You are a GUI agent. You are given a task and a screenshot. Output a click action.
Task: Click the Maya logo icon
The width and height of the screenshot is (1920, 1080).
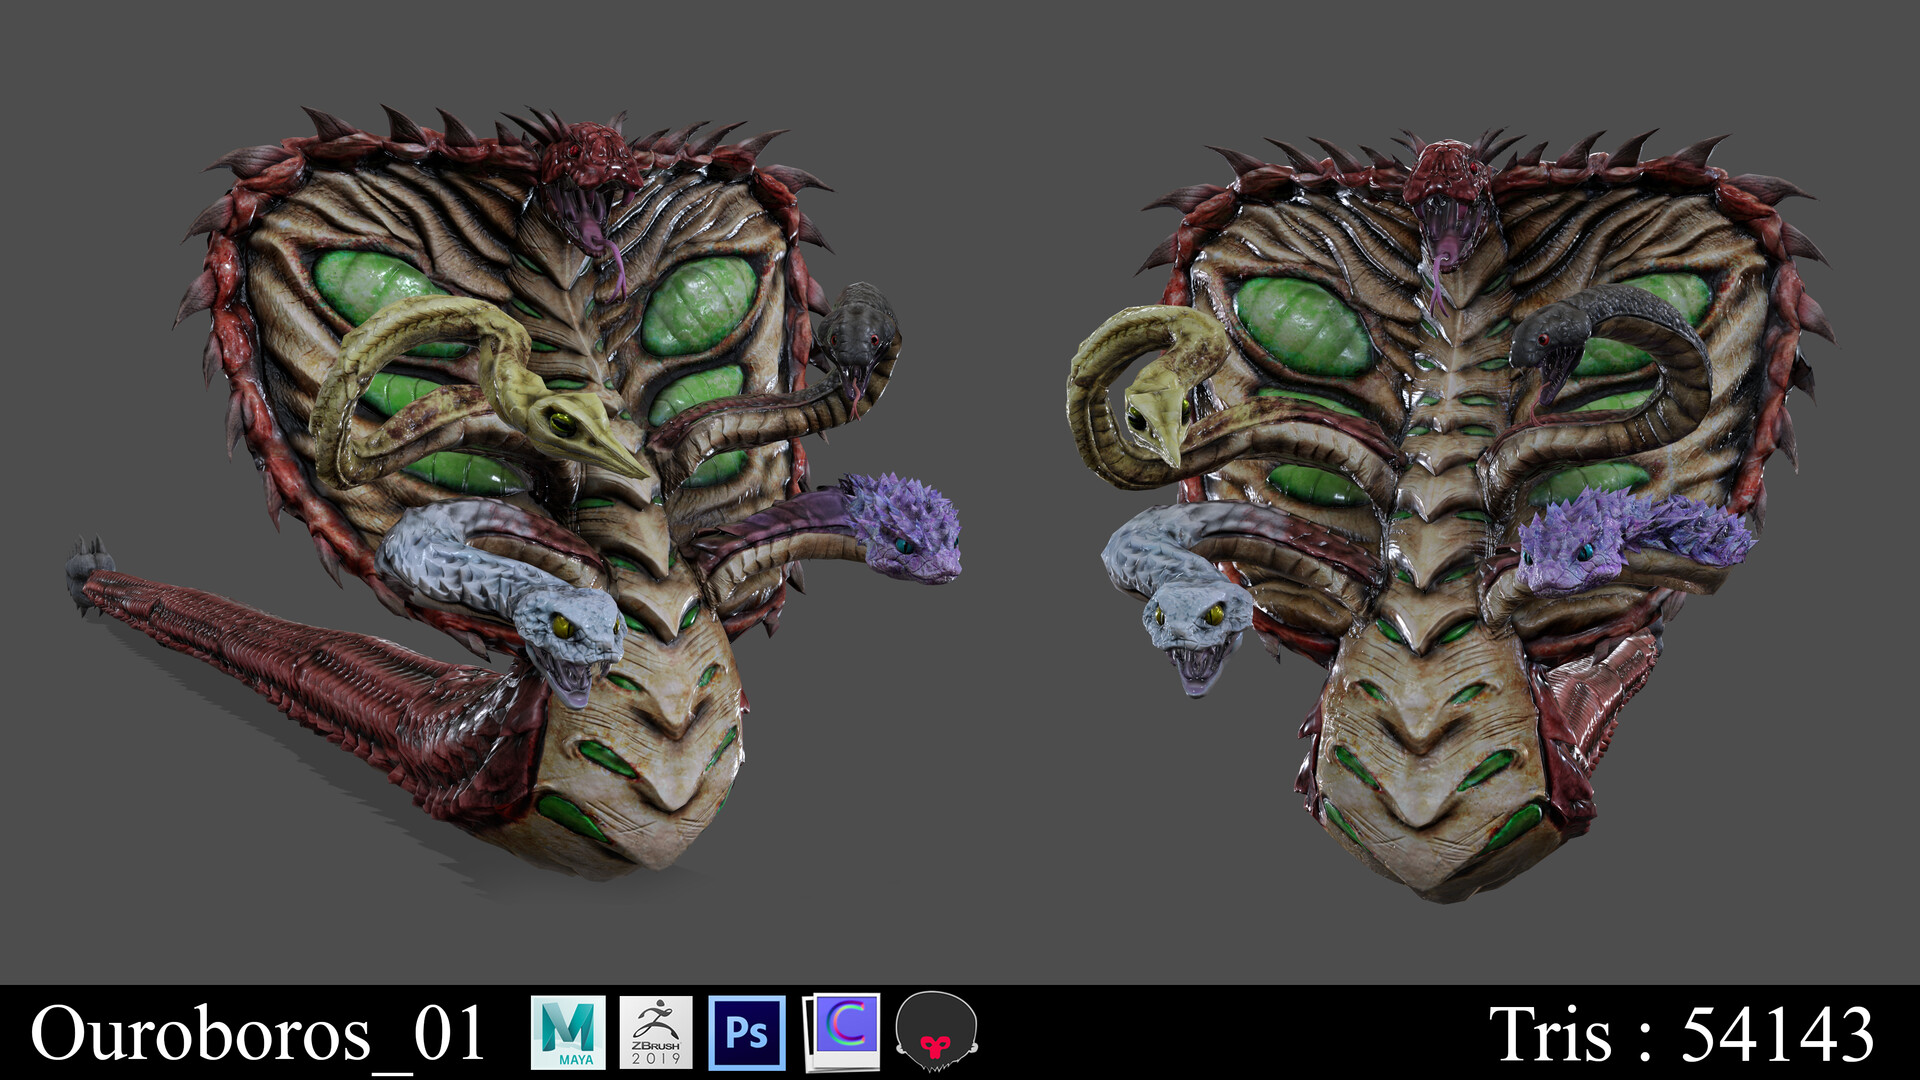point(567,1033)
